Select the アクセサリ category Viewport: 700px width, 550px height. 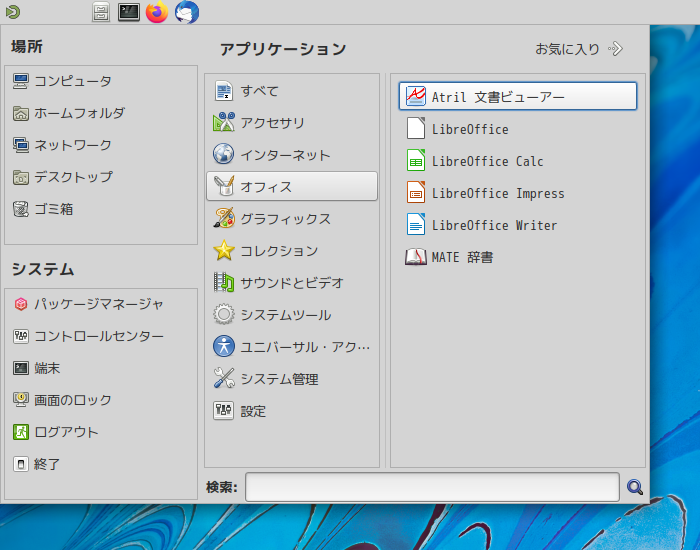(x=292, y=122)
